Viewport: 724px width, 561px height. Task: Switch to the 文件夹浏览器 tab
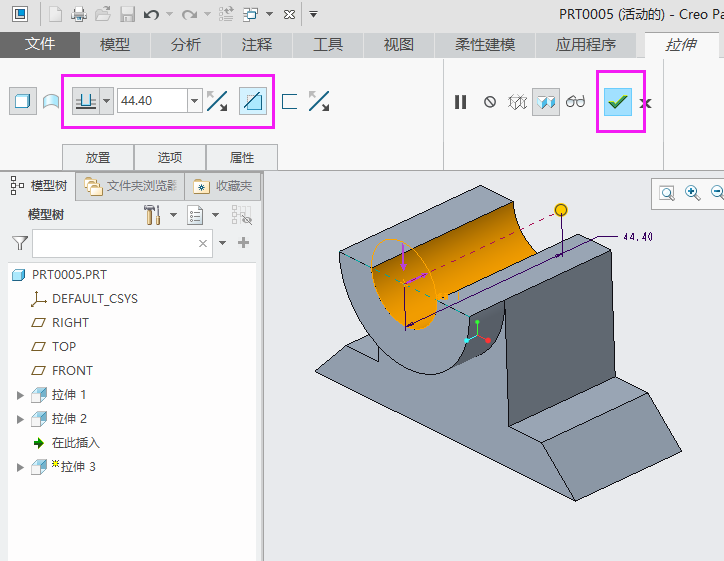pos(131,185)
